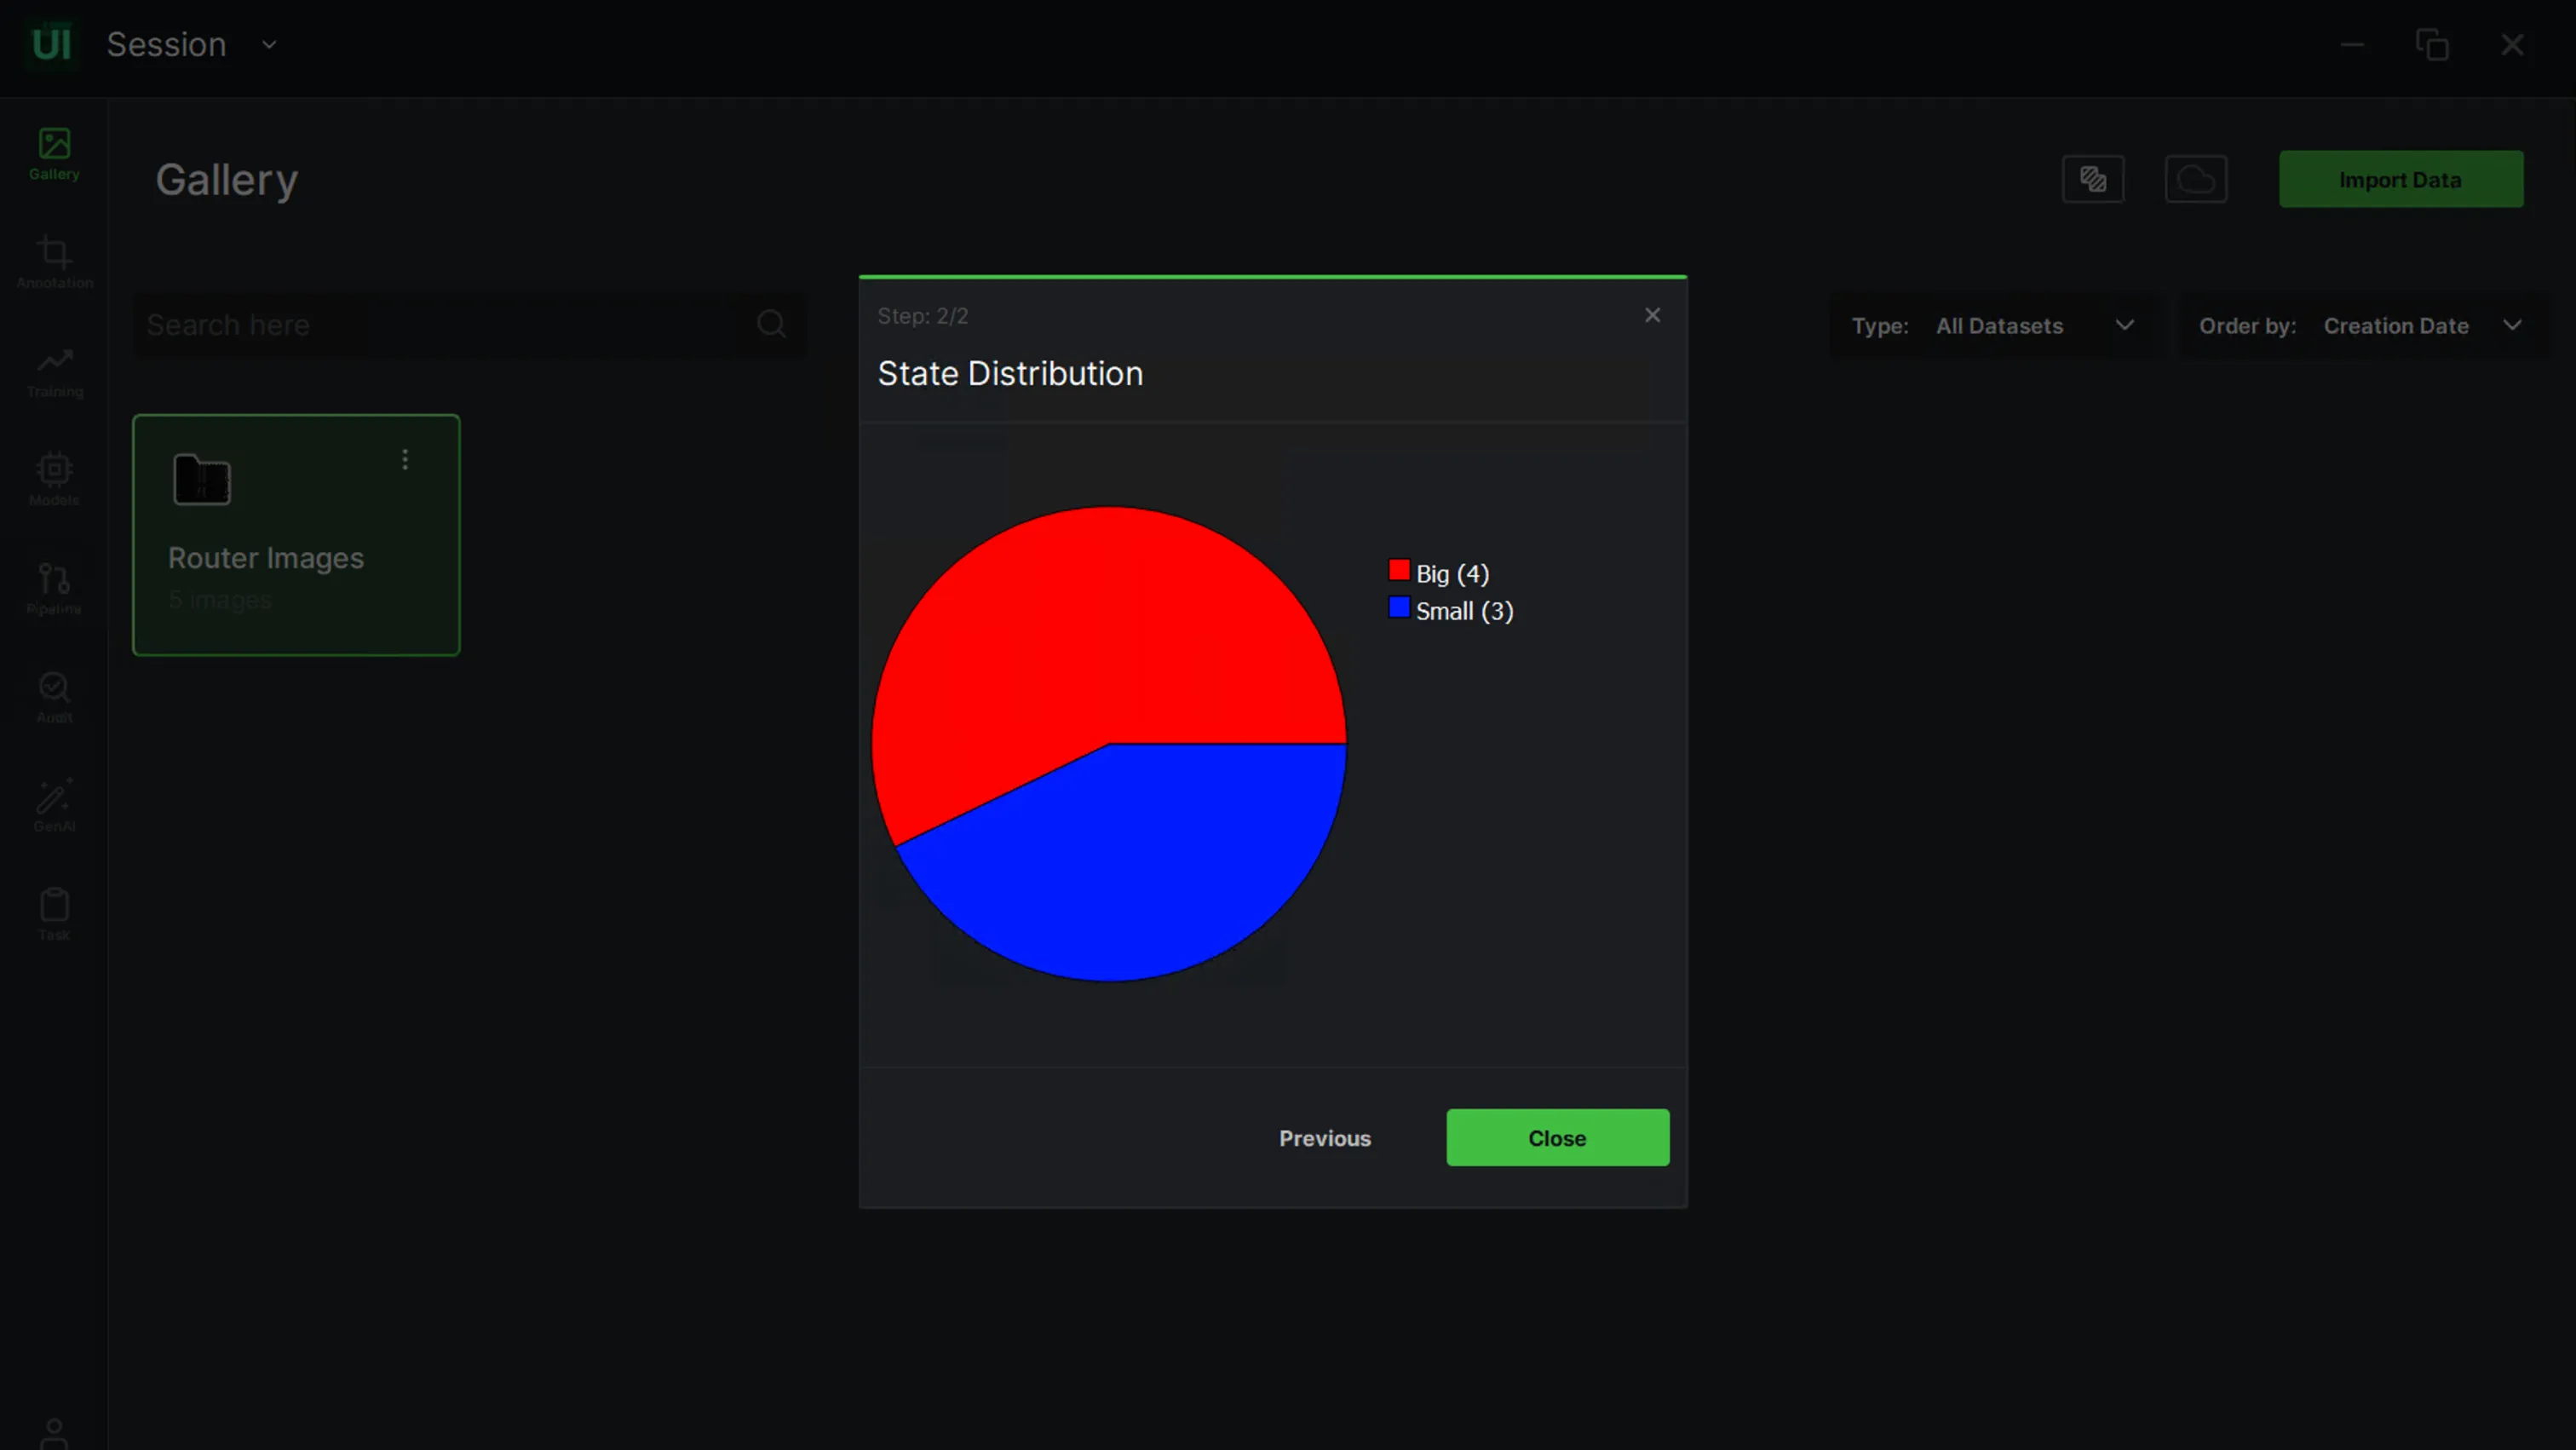Open the GenAI section in the sidebar
This screenshot has height=1450, width=2576.
[54, 806]
